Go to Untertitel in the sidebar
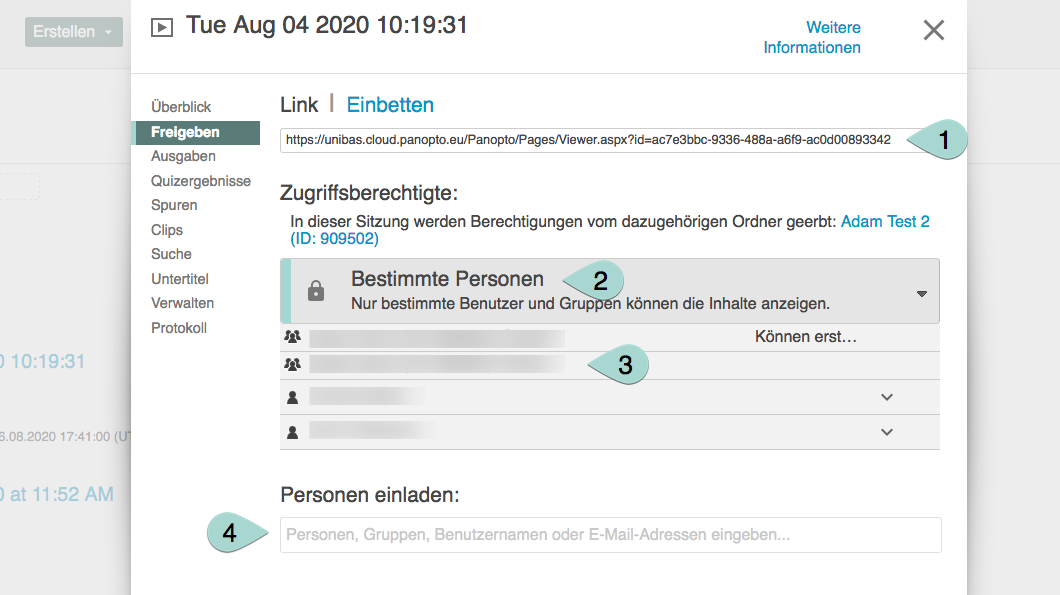Viewport: 1060px width, 595px height. [180, 279]
